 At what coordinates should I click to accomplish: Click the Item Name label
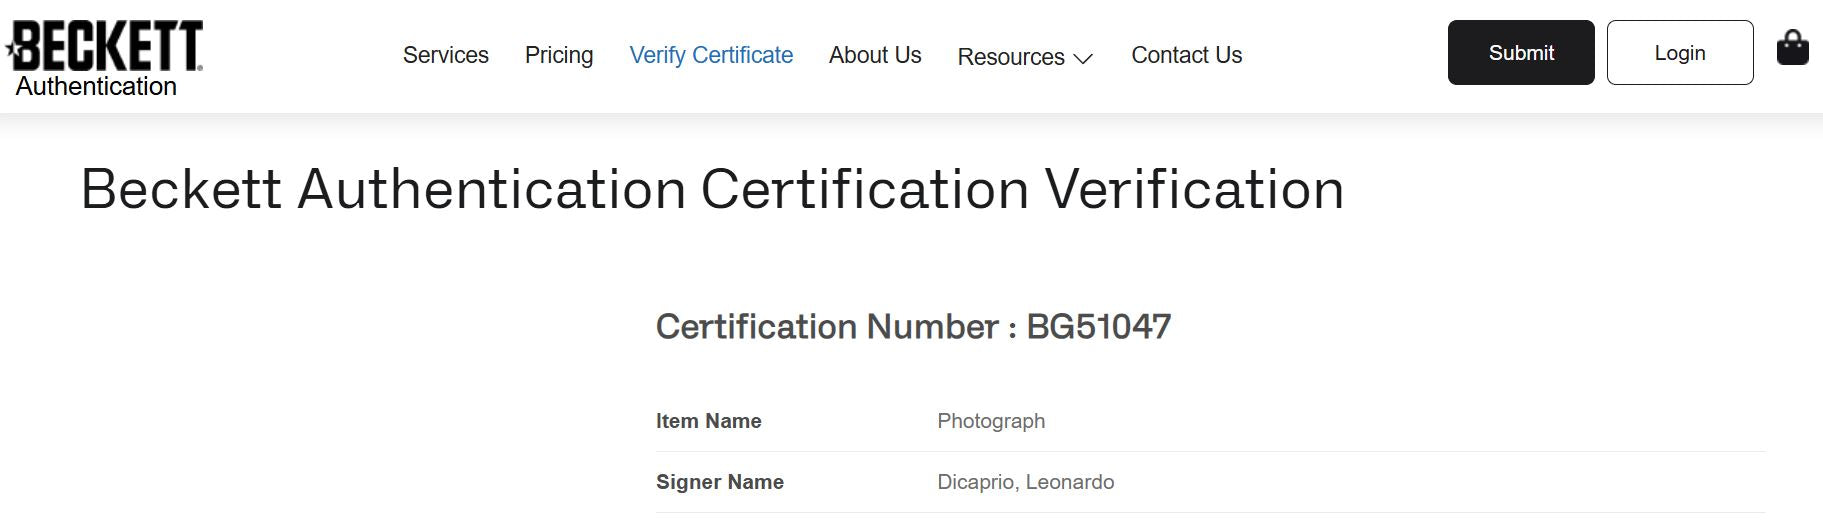(709, 421)
